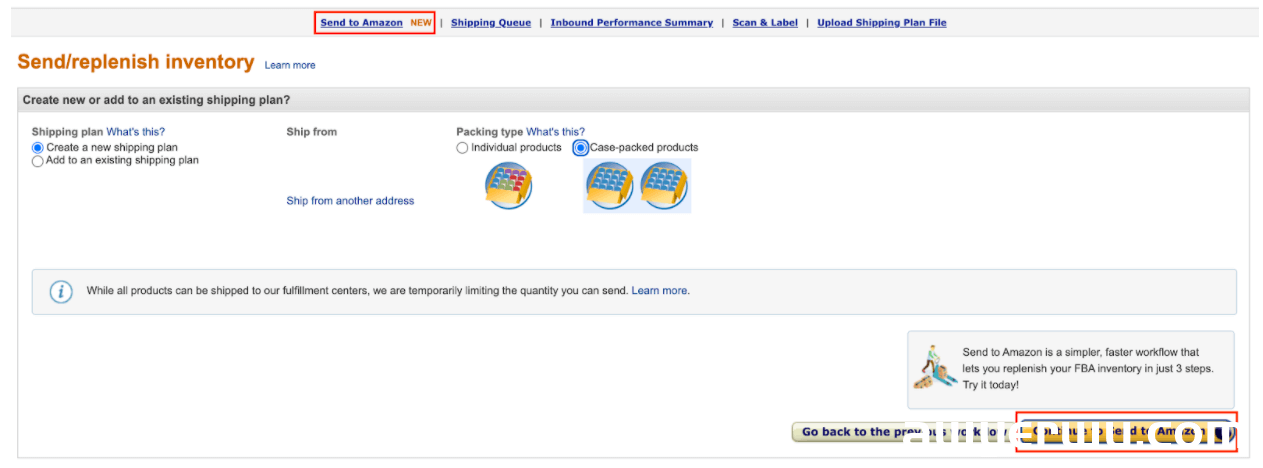This screenshot has width=1263, height=468.
Task: Click the Send to Amazon delivery illustration
Action: point(935,367)
